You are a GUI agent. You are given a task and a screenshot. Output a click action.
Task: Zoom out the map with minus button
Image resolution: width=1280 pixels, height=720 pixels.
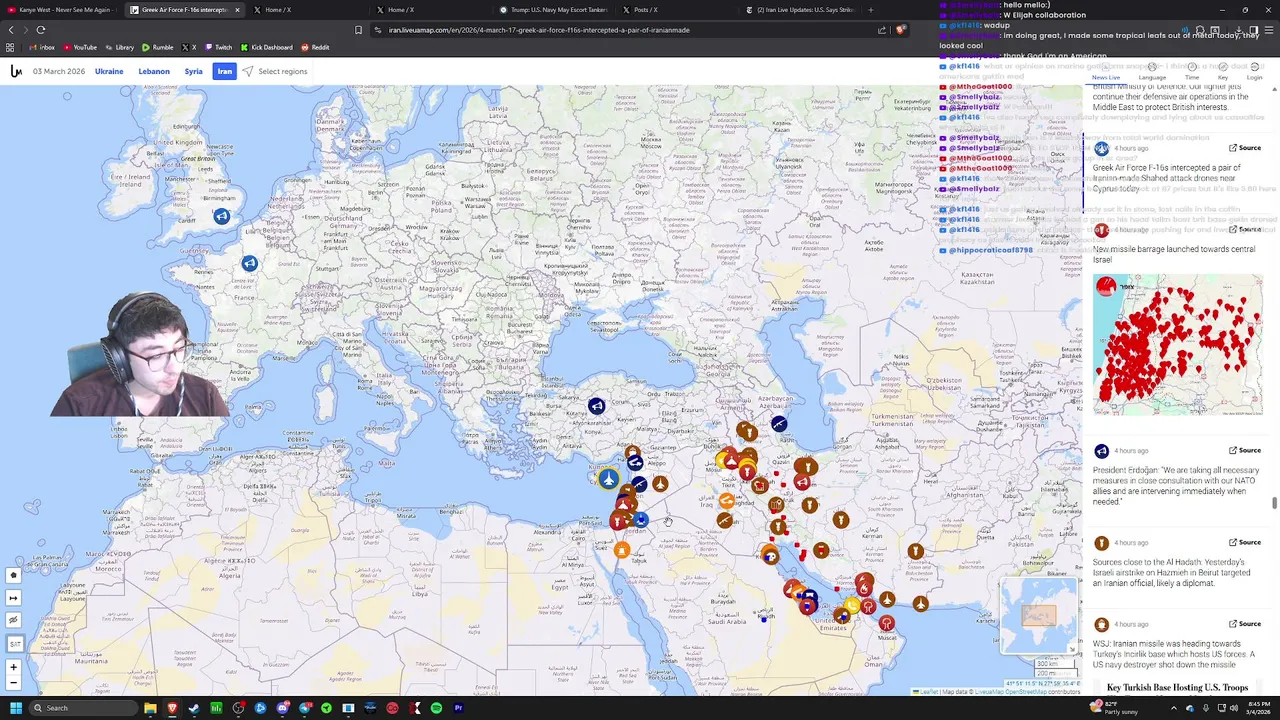pyautogui.click(x=14, y=683)
